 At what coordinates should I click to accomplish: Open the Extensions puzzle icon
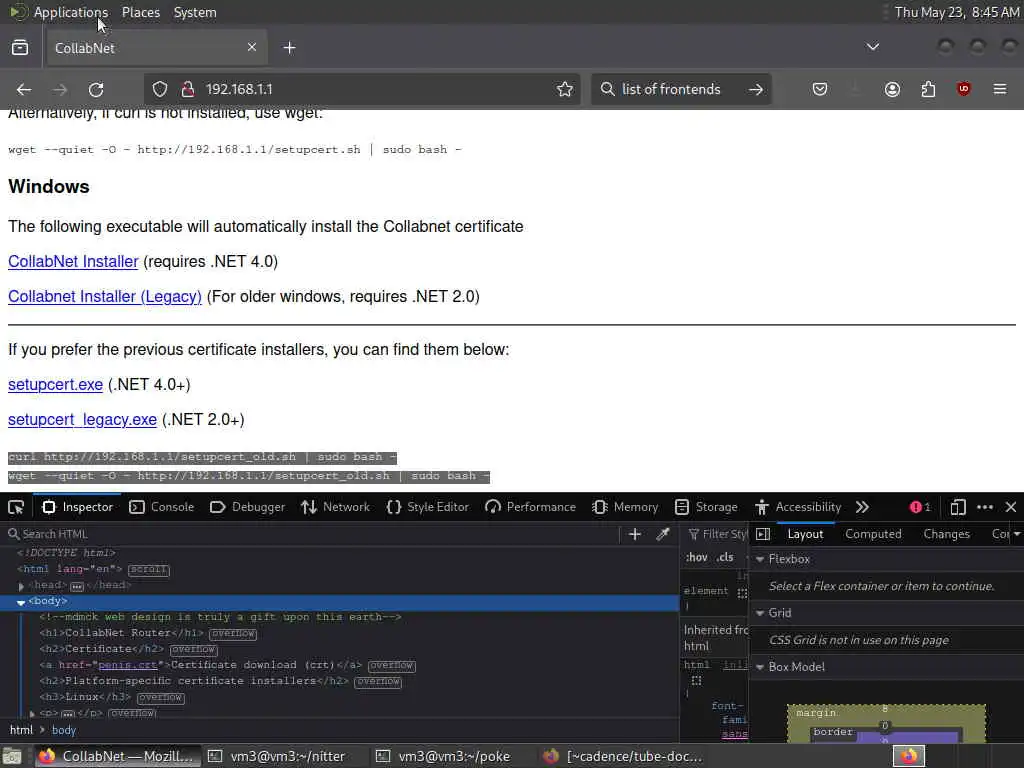[x=928, y=89]
